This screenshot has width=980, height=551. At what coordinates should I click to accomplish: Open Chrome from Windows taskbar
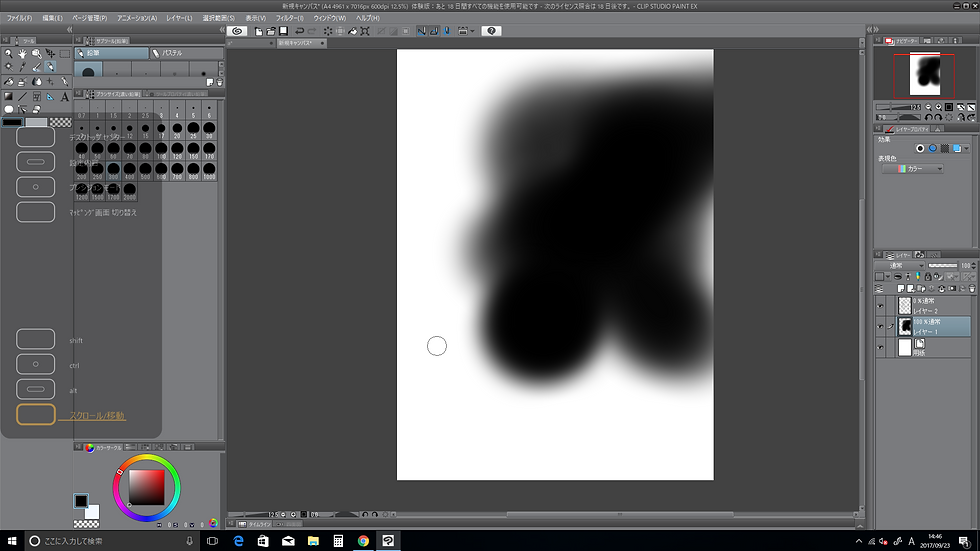pyautogui.click(x=363, y=541)
